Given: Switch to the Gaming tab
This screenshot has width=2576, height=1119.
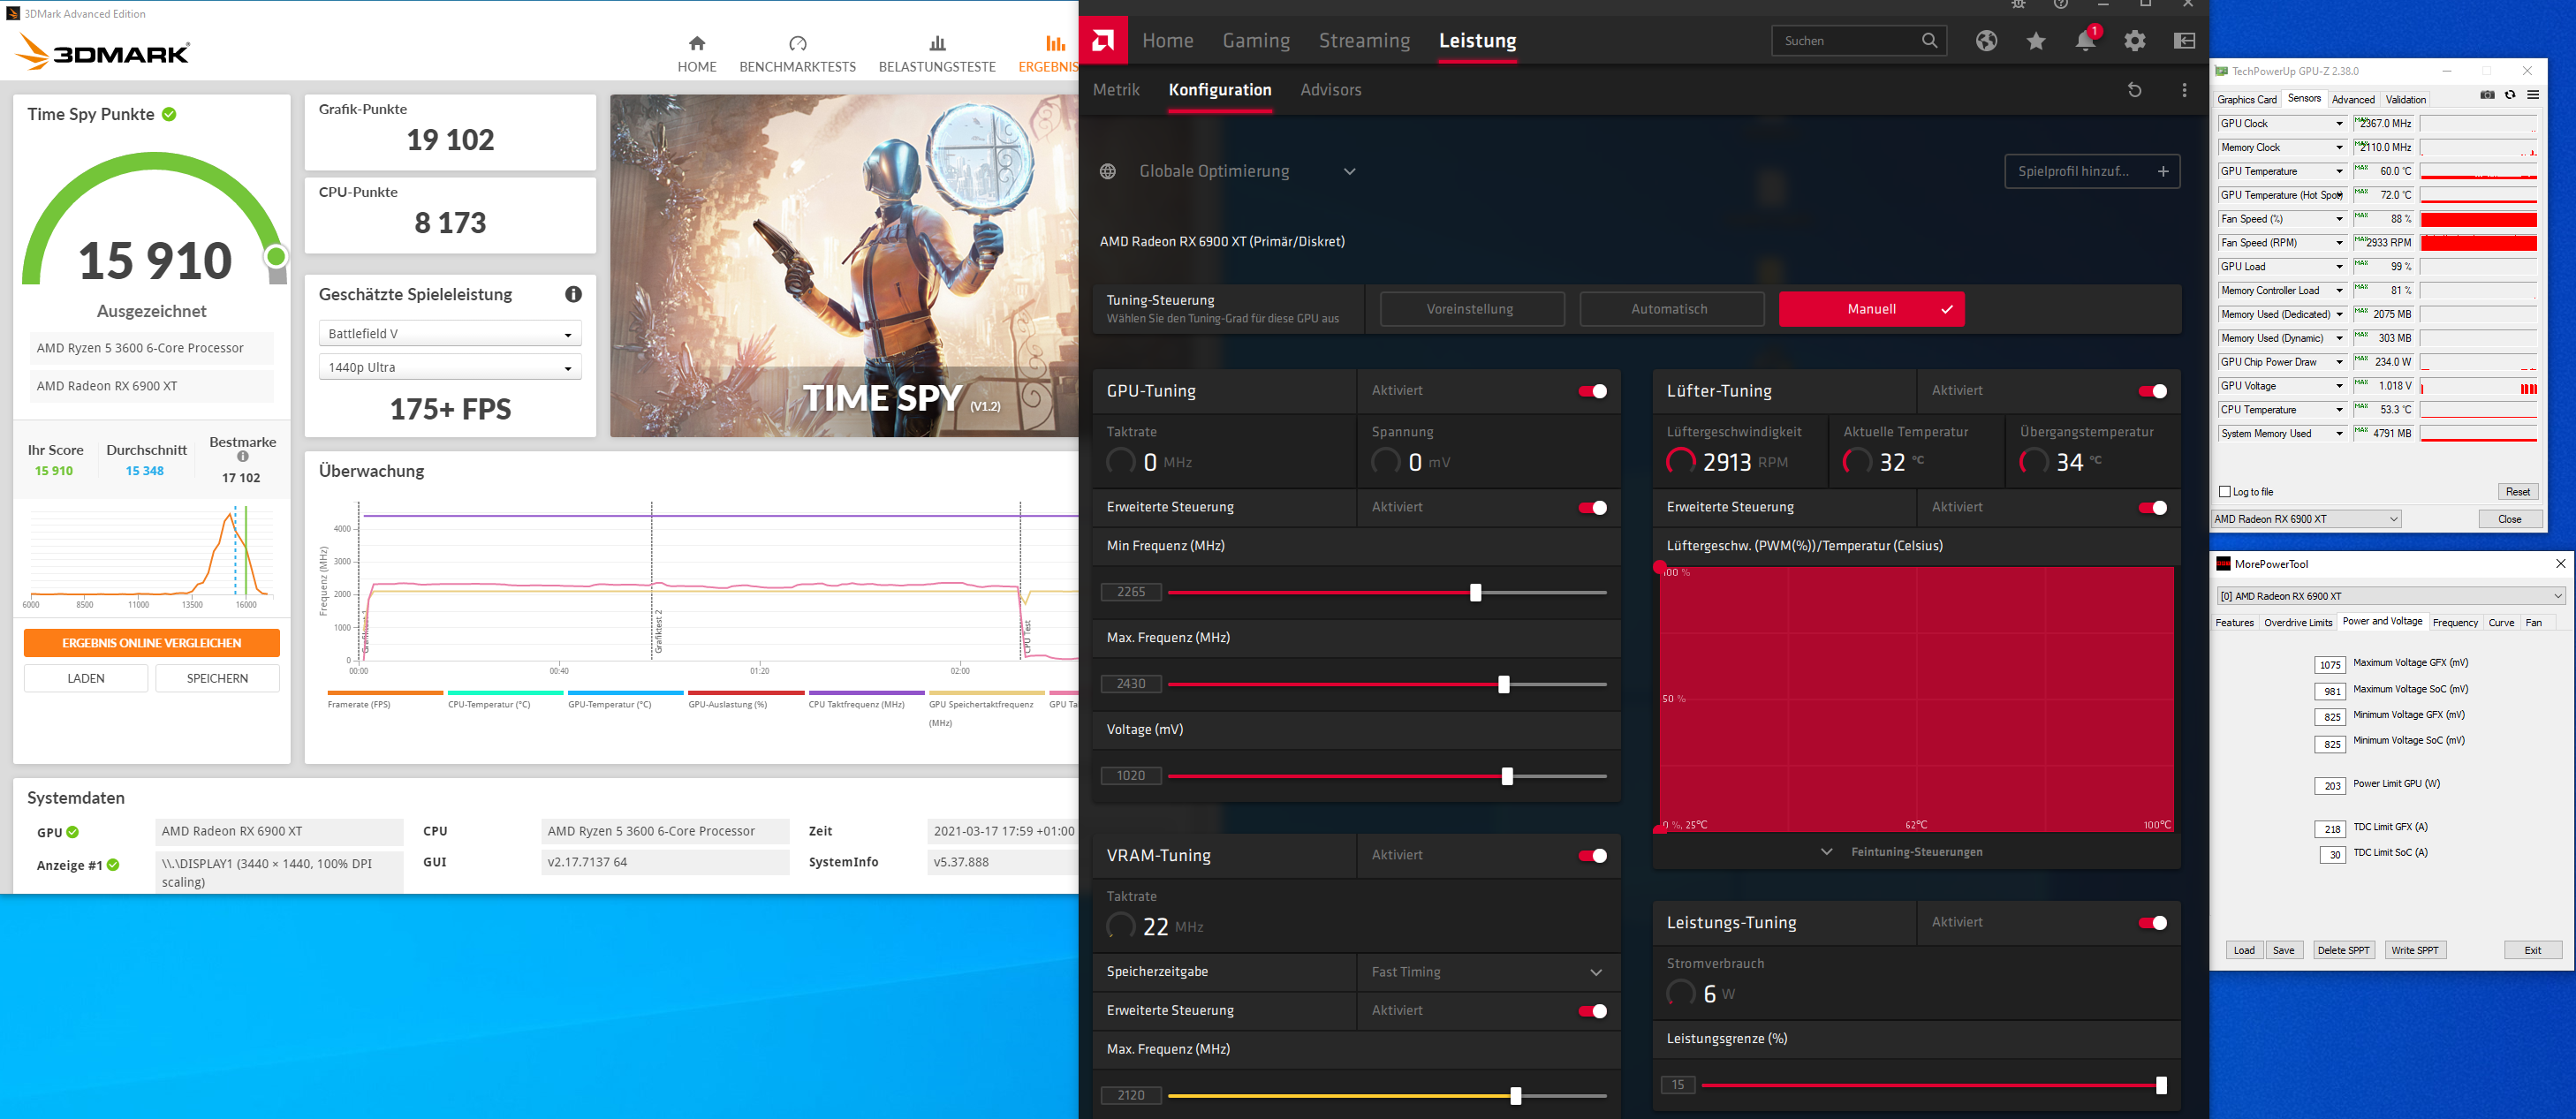Looking at the screenshot, I should coord(1255,41).
